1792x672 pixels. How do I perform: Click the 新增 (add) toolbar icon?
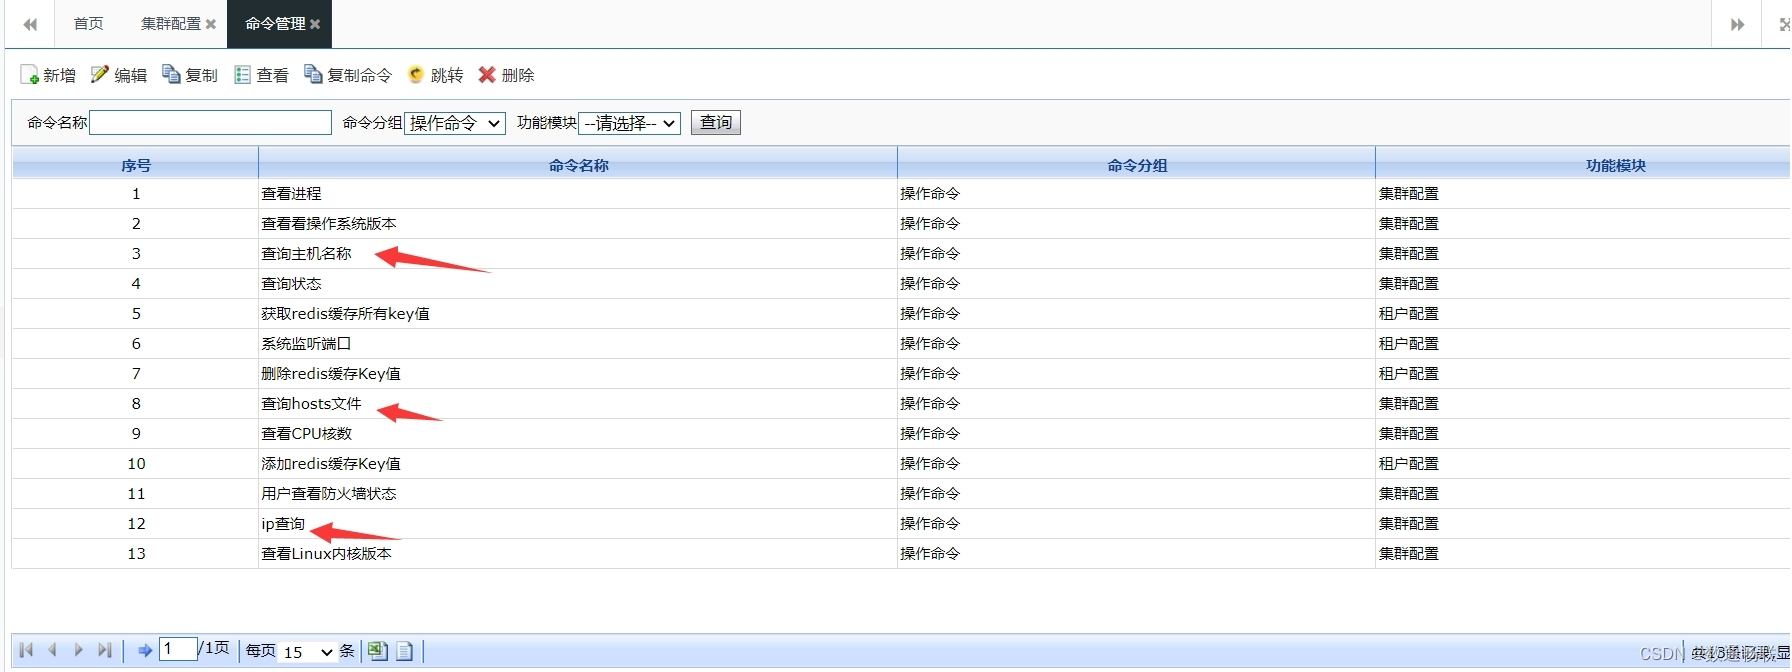click(29, 75)
